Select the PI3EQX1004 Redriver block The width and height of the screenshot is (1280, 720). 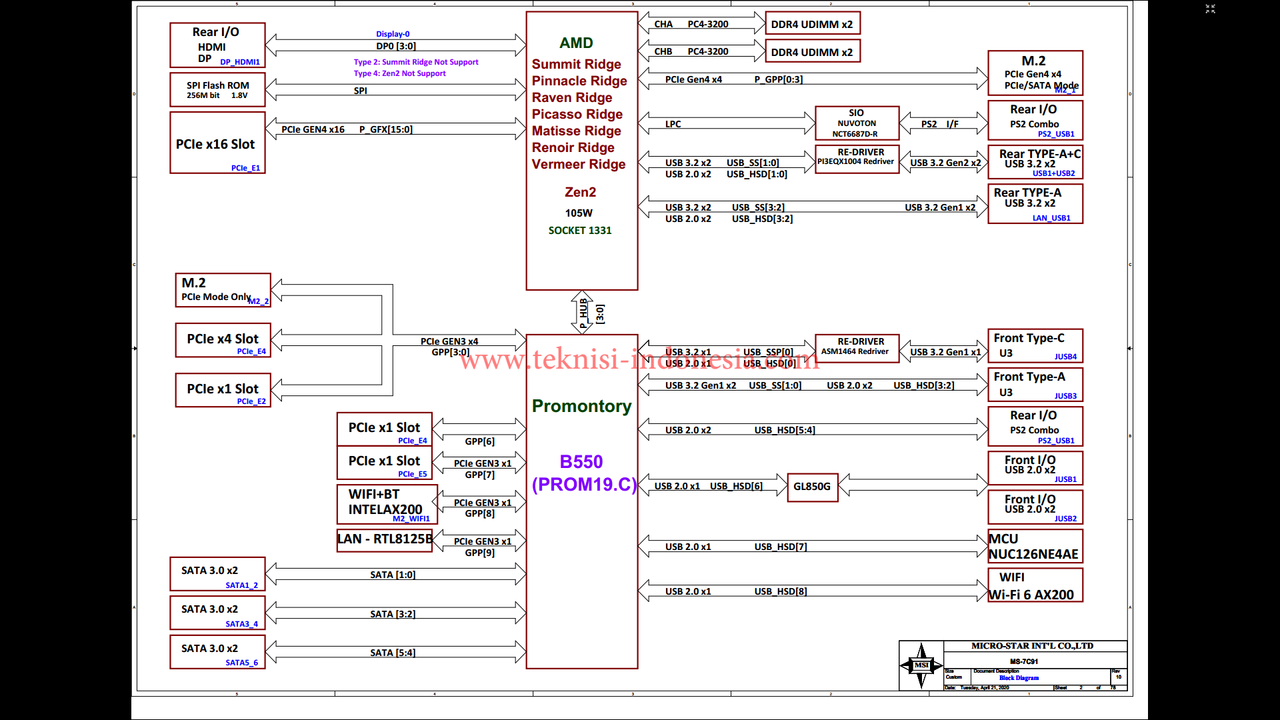(856, 159)
